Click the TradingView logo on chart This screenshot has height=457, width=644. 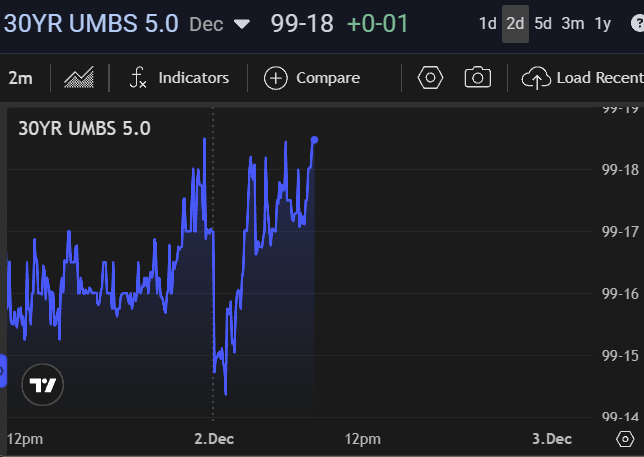pos(42,385)
